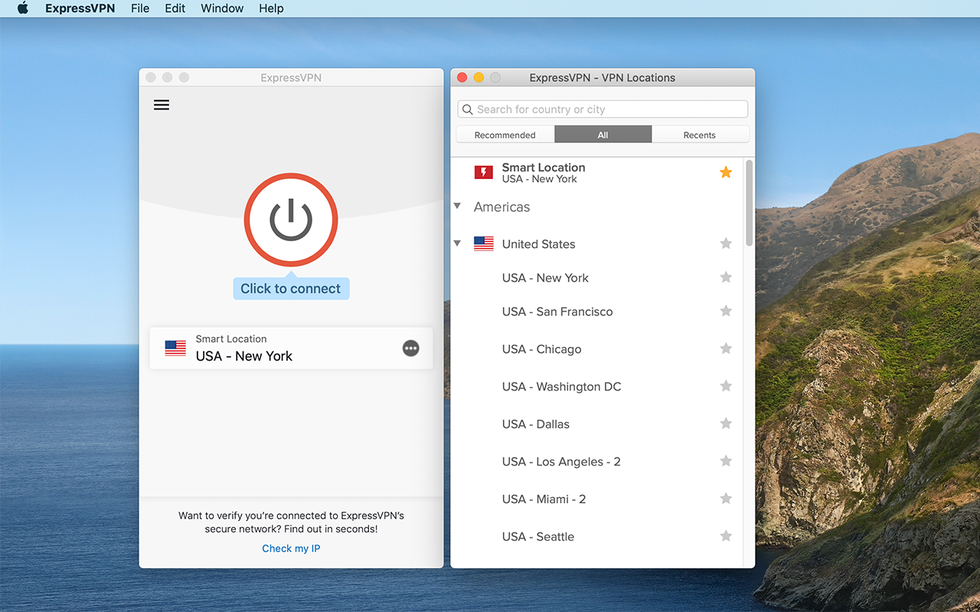The width and height of the screenshot is (980, 612).
Task: Open the hamburger menu in ExpressVPN
Action: click(161, 104)
